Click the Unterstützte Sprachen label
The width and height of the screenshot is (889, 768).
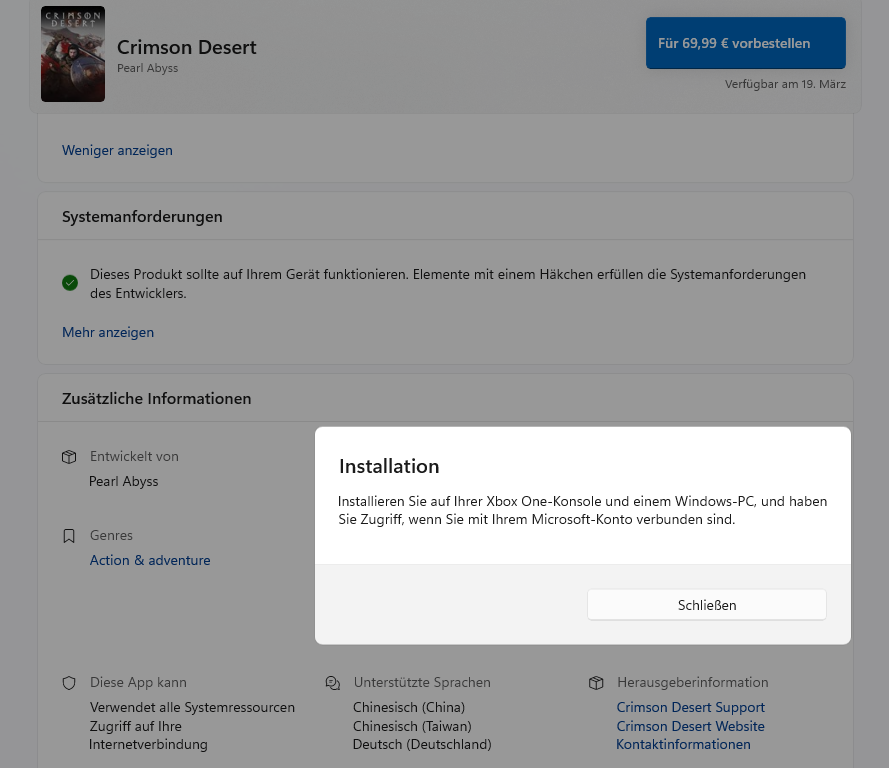[x=422, y=682]
